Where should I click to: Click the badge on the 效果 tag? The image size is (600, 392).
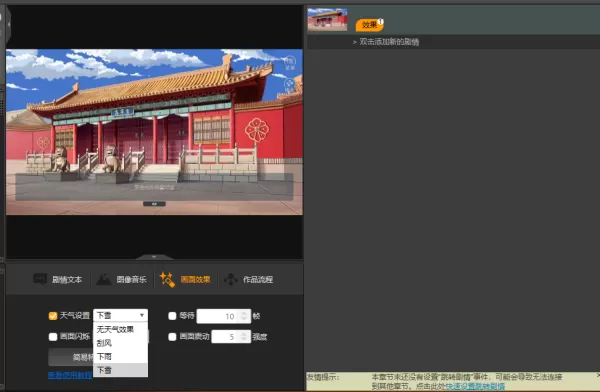[x=381, y=21]
